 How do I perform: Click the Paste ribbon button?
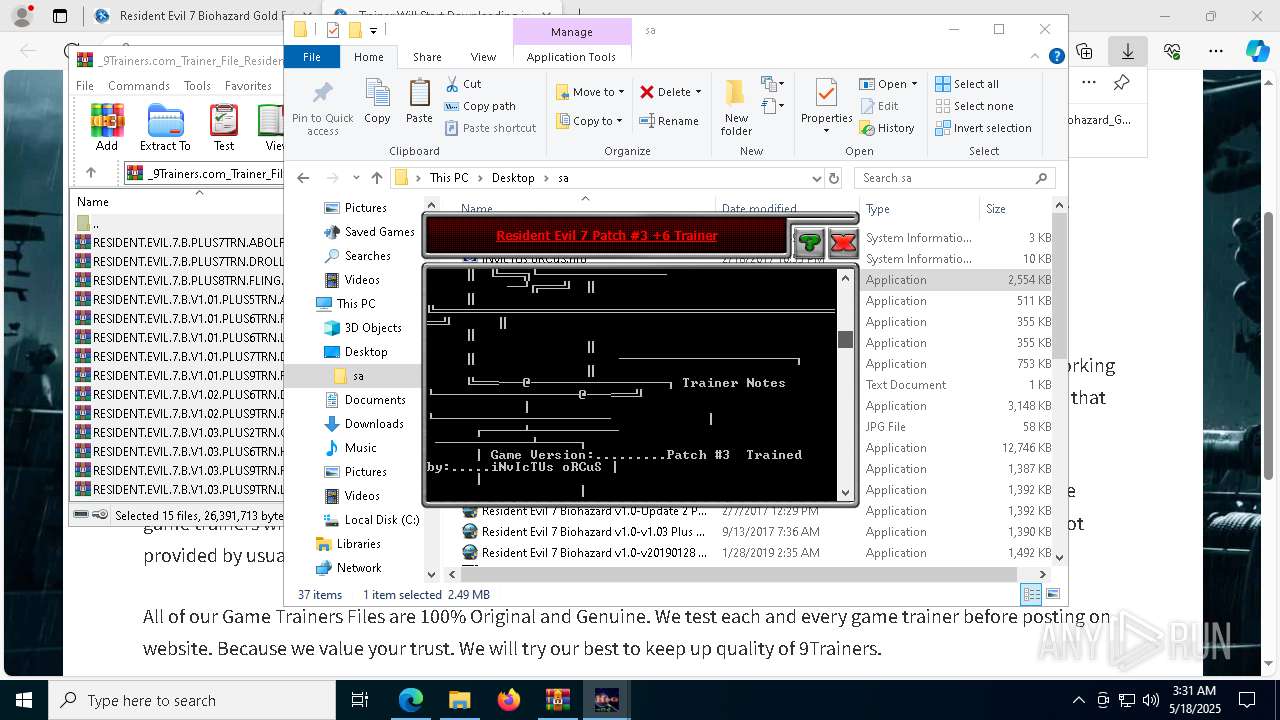pos(419,102)
